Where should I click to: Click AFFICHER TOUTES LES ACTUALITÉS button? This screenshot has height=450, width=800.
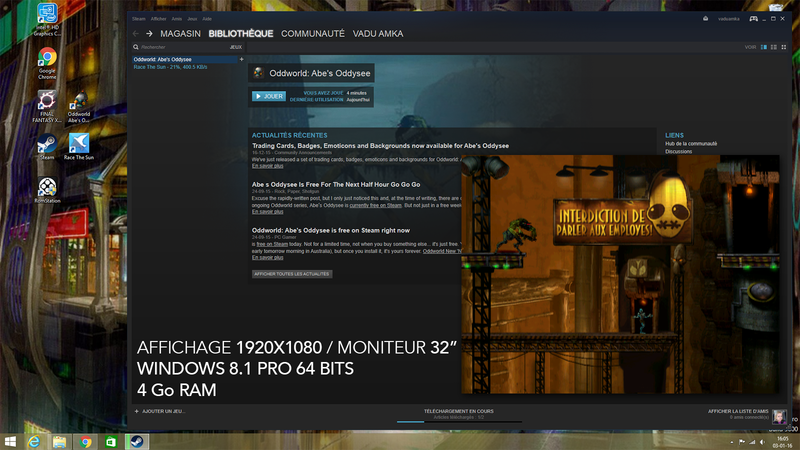click(x=292, y=274)
